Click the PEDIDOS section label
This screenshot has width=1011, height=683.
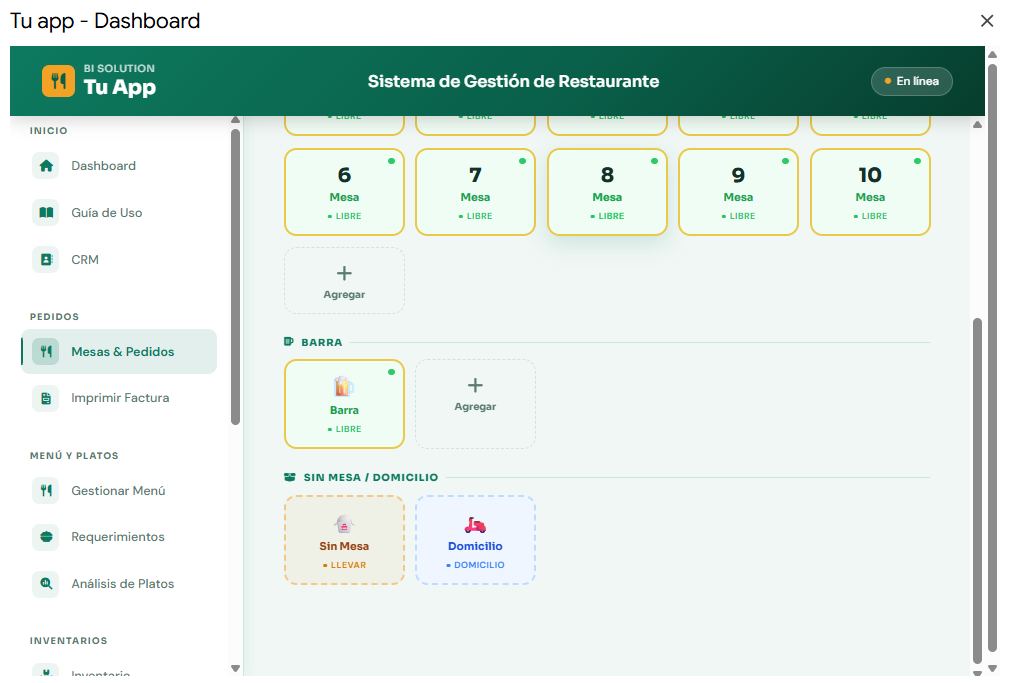click(x=54, y=317)
